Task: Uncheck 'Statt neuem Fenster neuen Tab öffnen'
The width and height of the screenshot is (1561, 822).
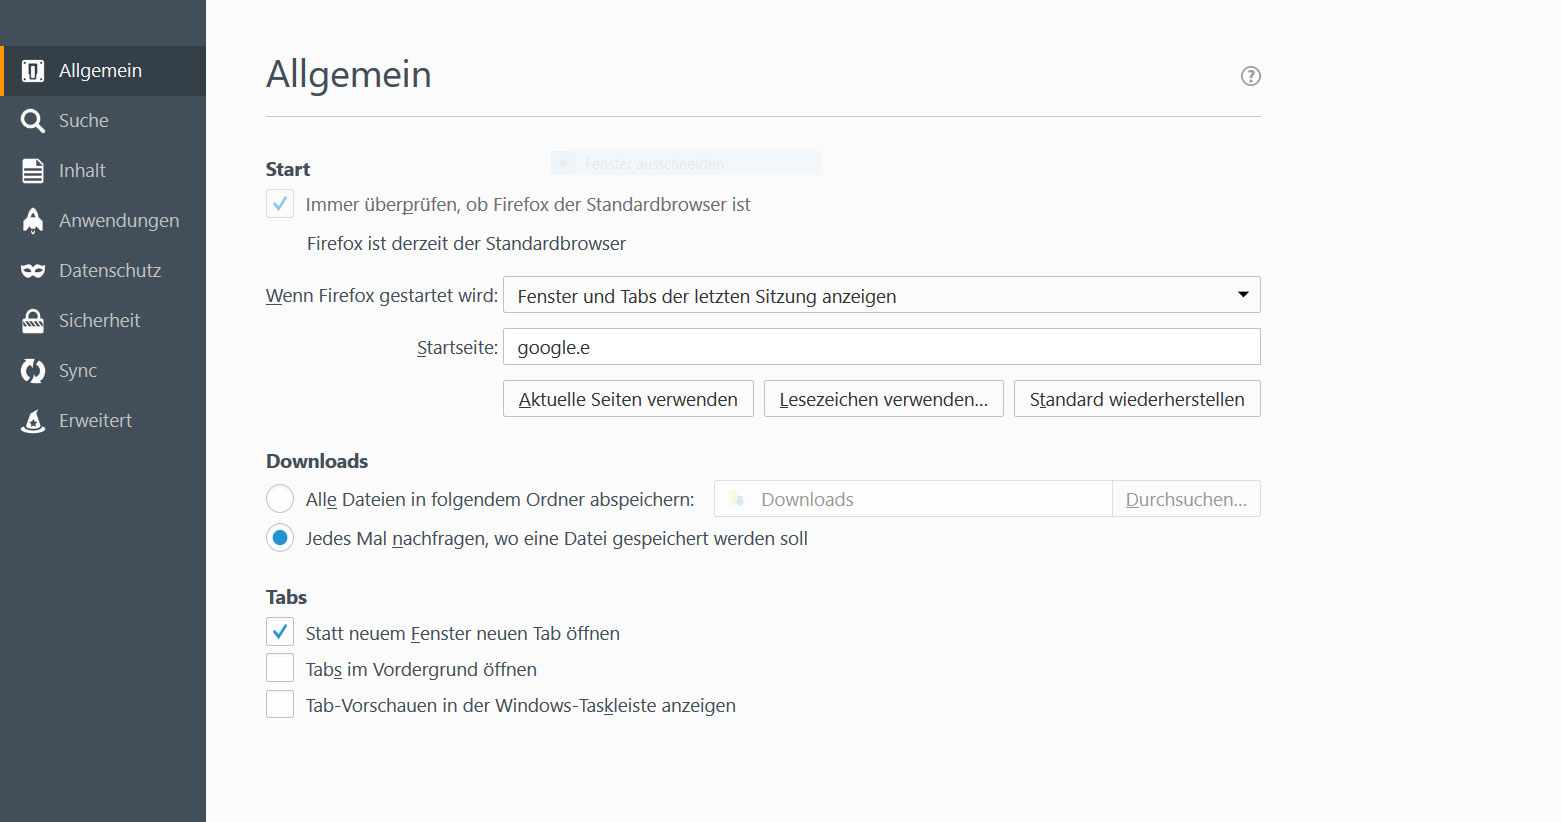Action: point(280,632)
